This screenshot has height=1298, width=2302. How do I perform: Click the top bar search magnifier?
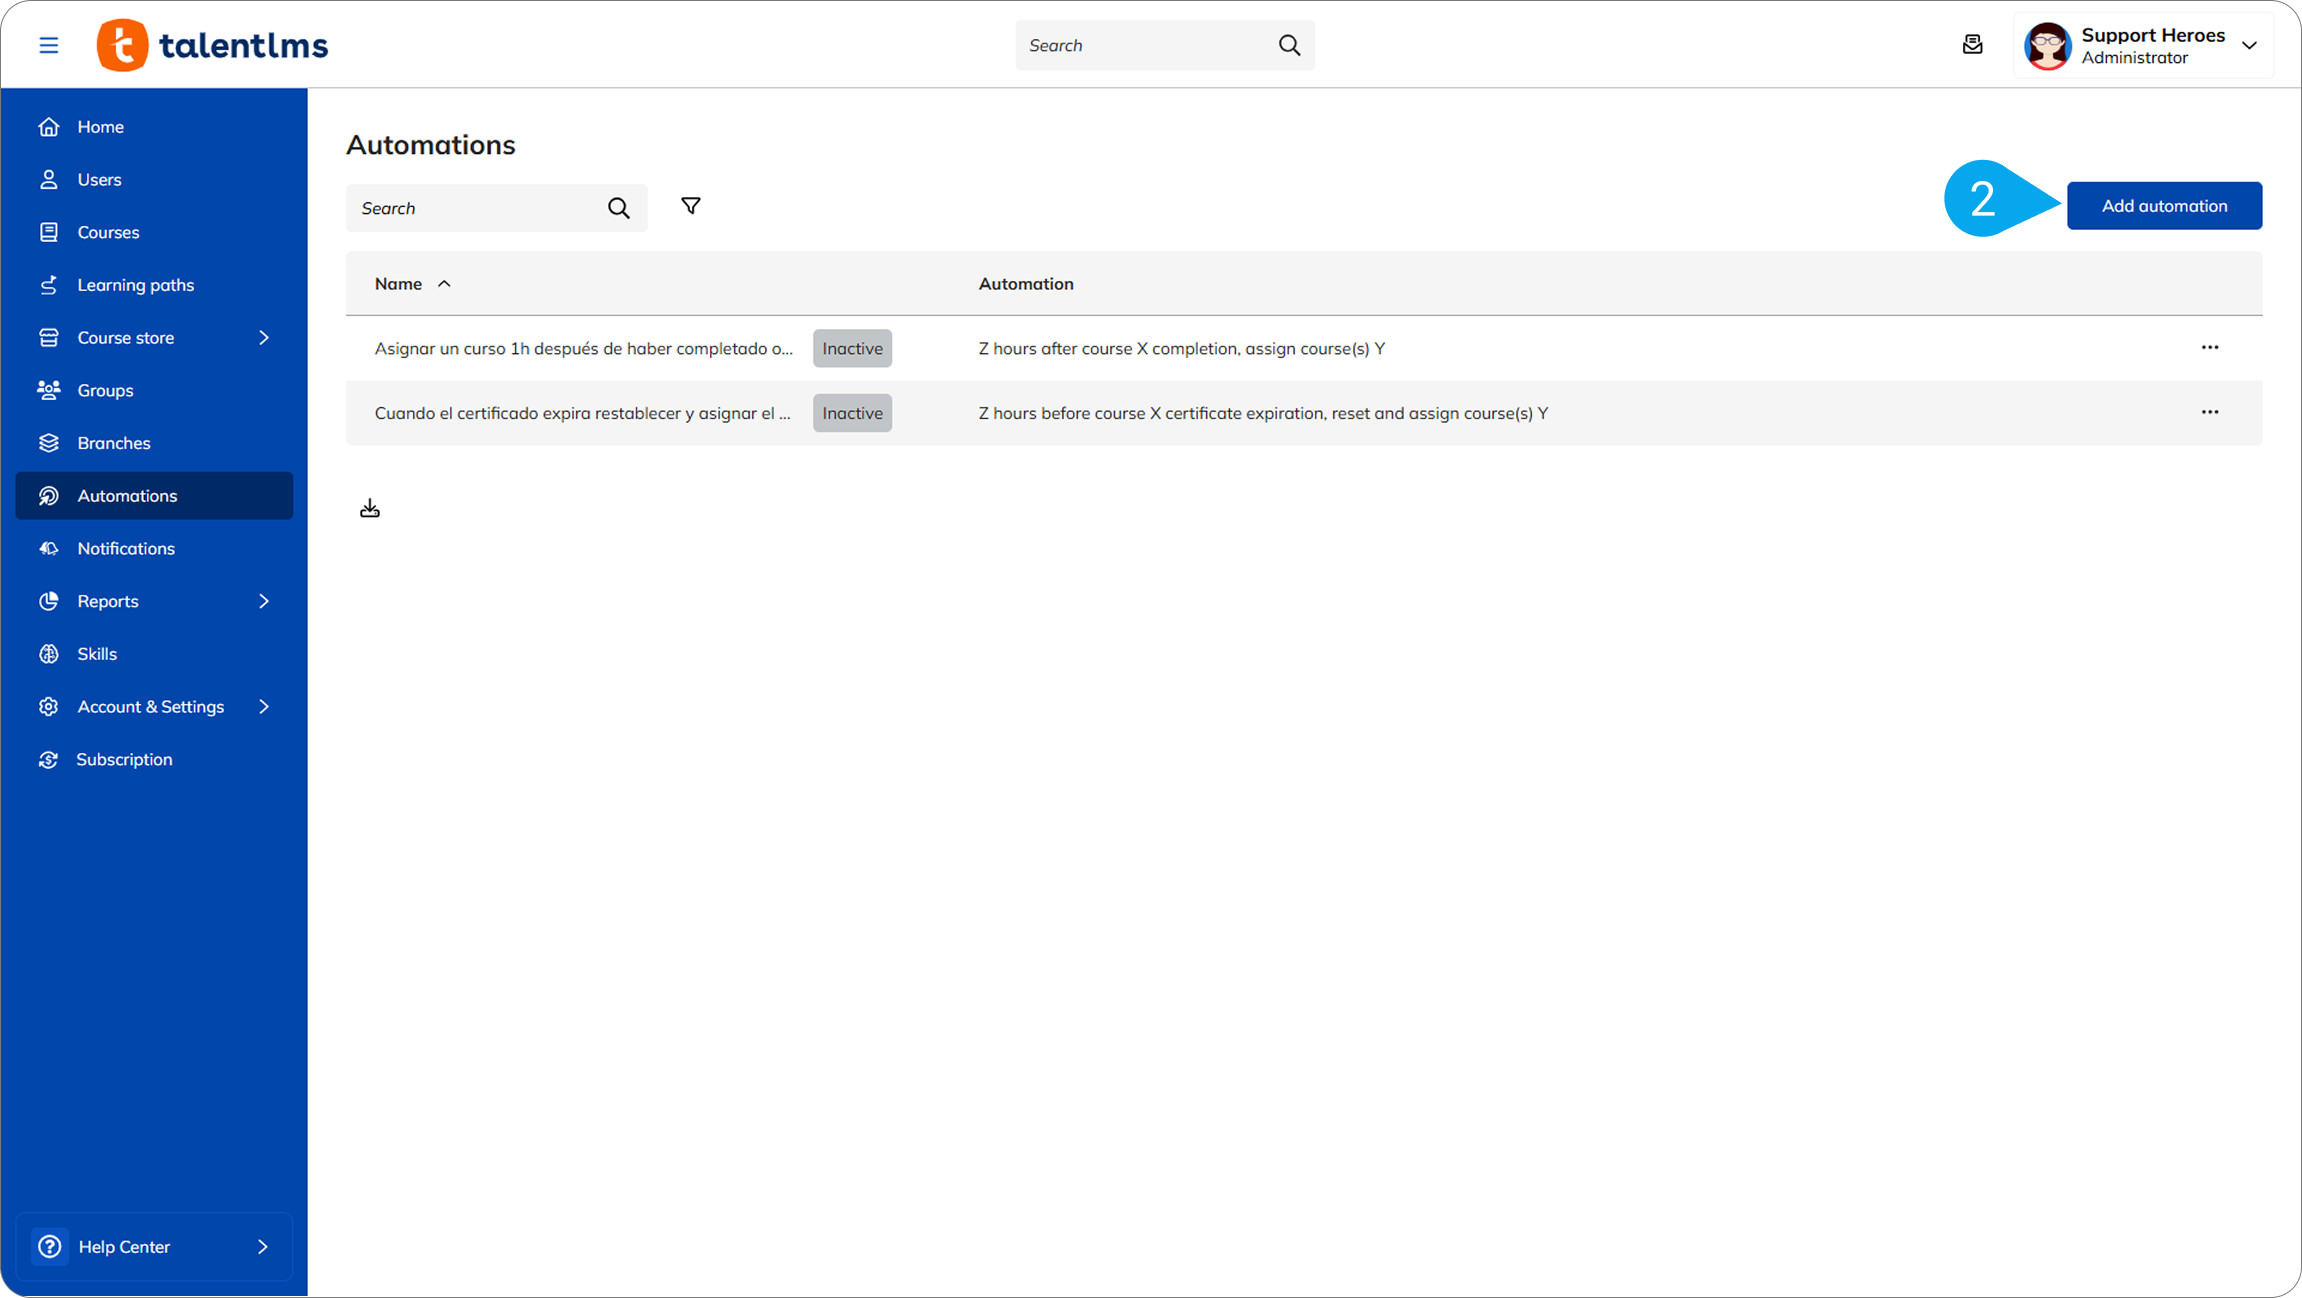tap(1289, 45)
